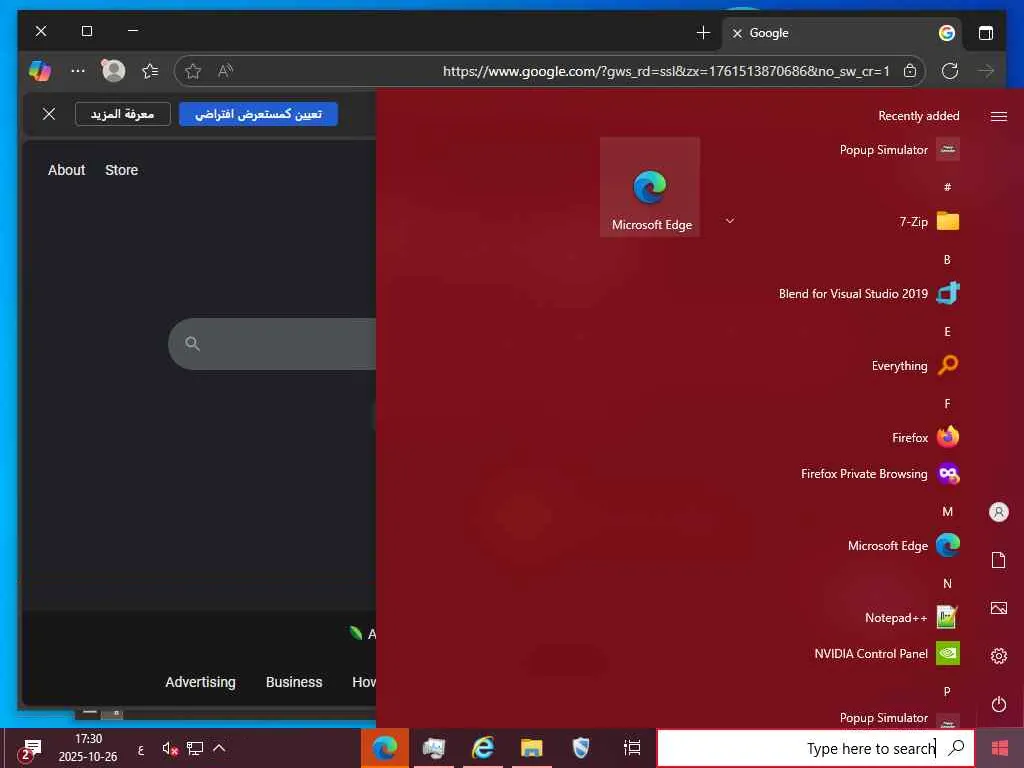Click the Edge address bar URL
The width and height of the screenshot is (1024, 768).
(x=666, y=71)
